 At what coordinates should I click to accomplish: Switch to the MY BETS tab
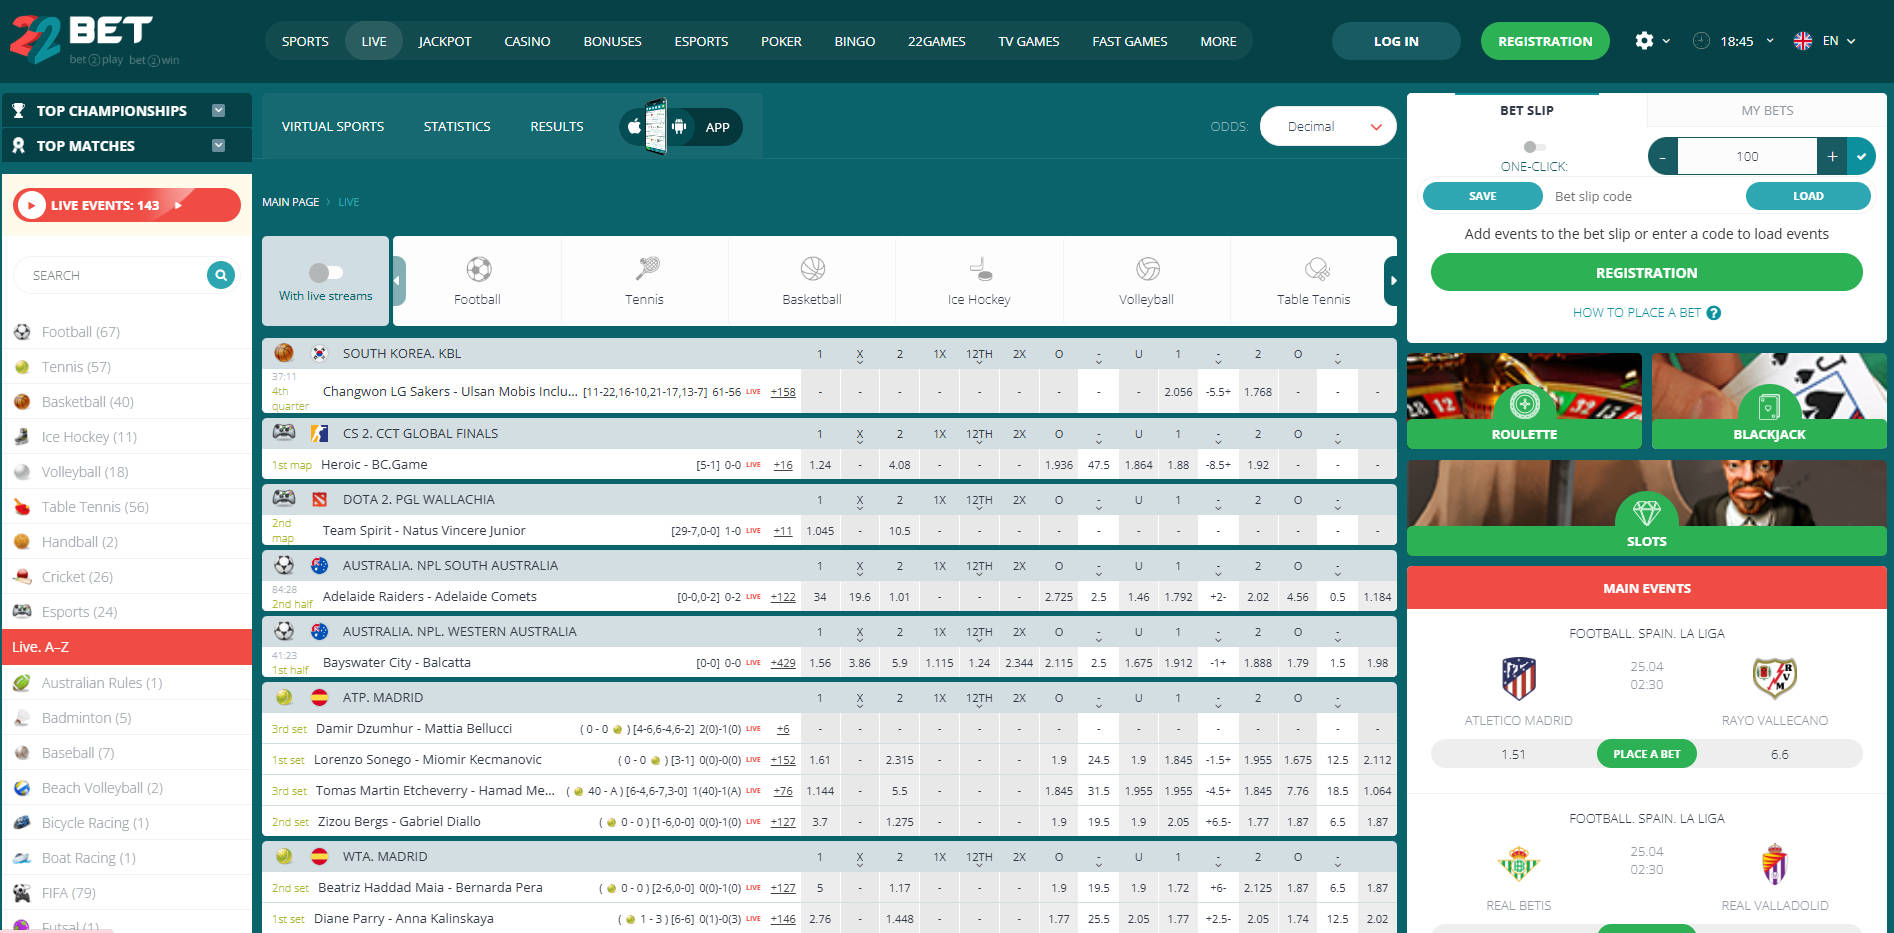point(1764,110)
